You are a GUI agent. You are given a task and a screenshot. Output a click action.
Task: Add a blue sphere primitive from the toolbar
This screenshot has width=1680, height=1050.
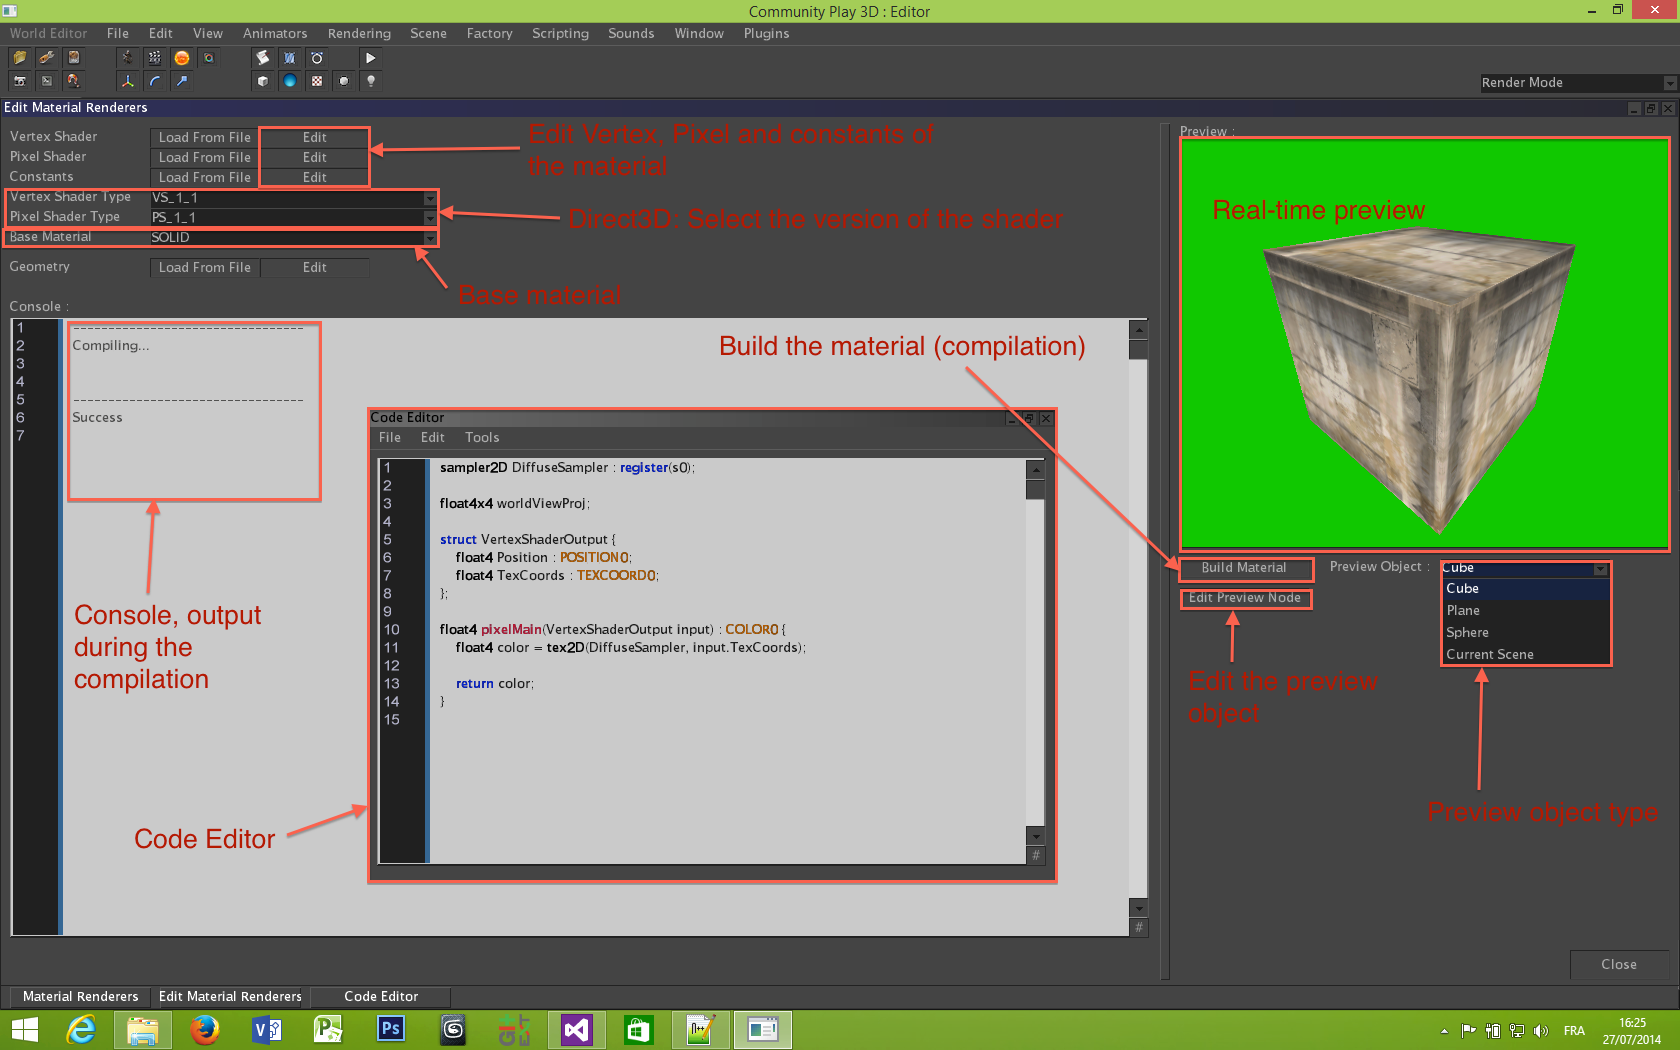289,81
